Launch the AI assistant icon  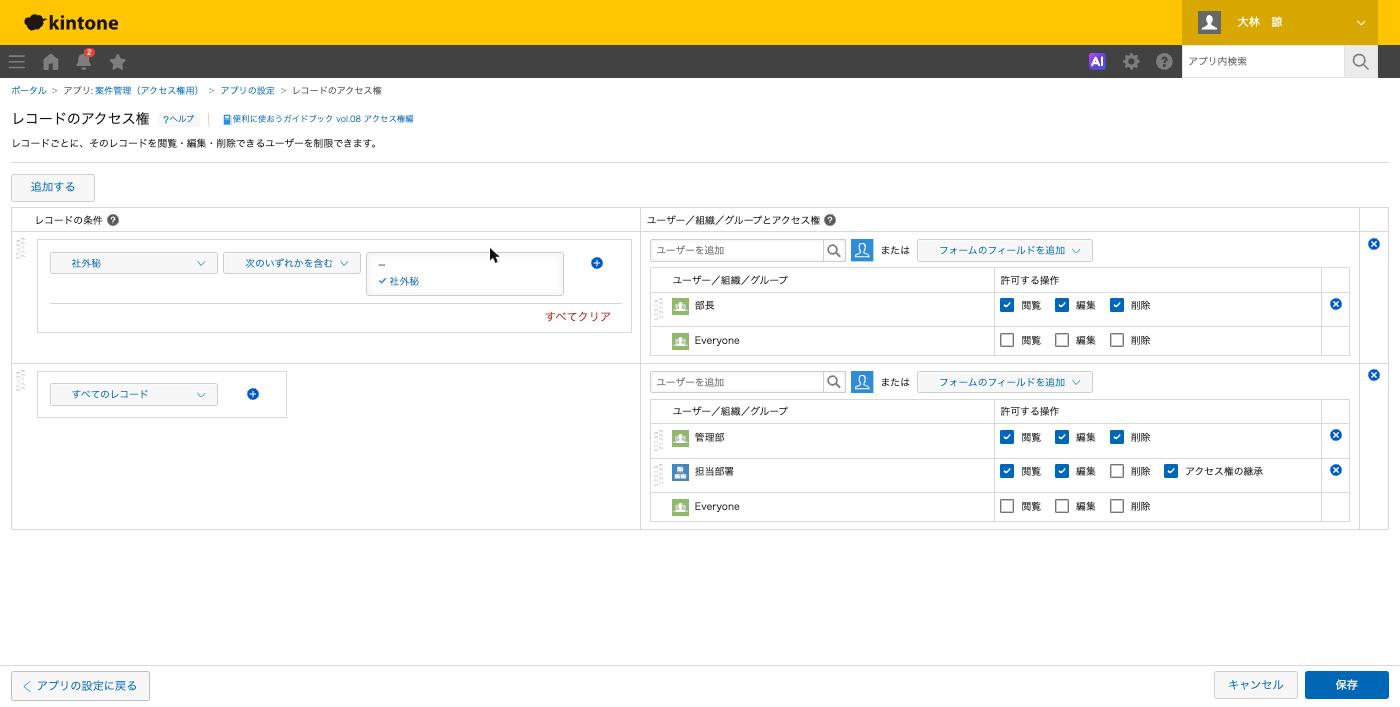pos(1097,61)
